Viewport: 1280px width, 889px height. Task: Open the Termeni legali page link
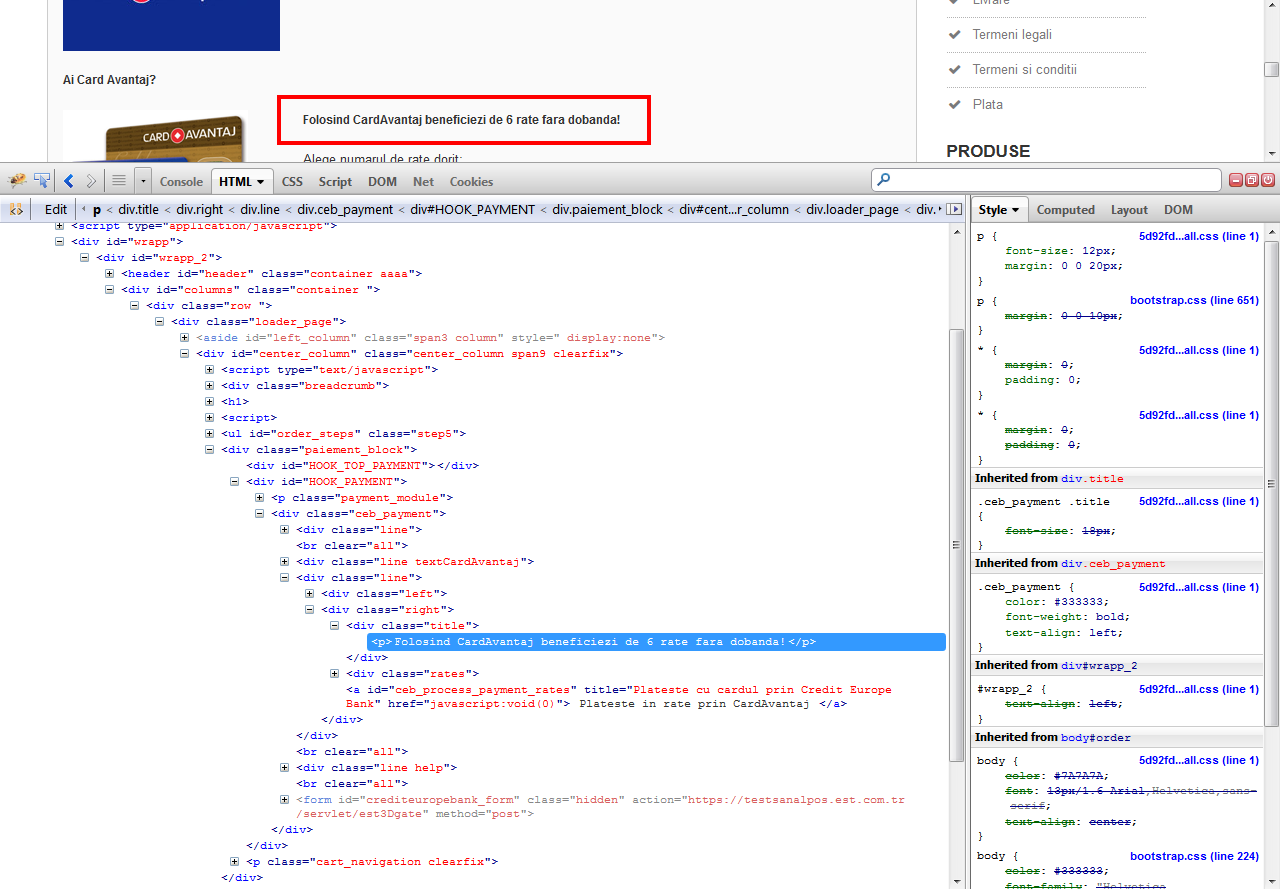tap(1012, 35)
